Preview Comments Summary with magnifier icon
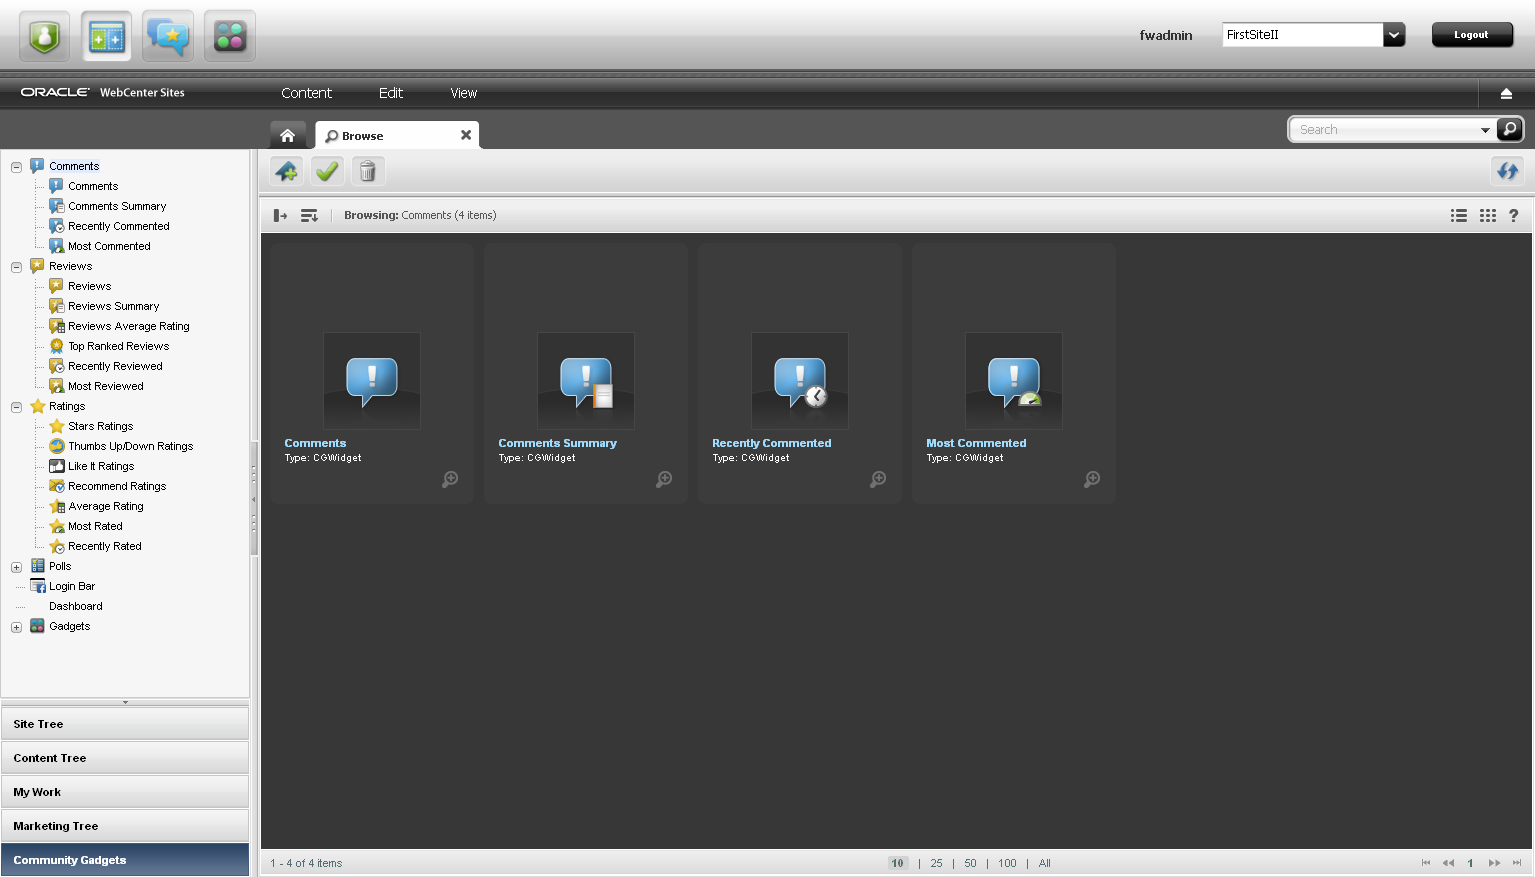 coord(664,479)
